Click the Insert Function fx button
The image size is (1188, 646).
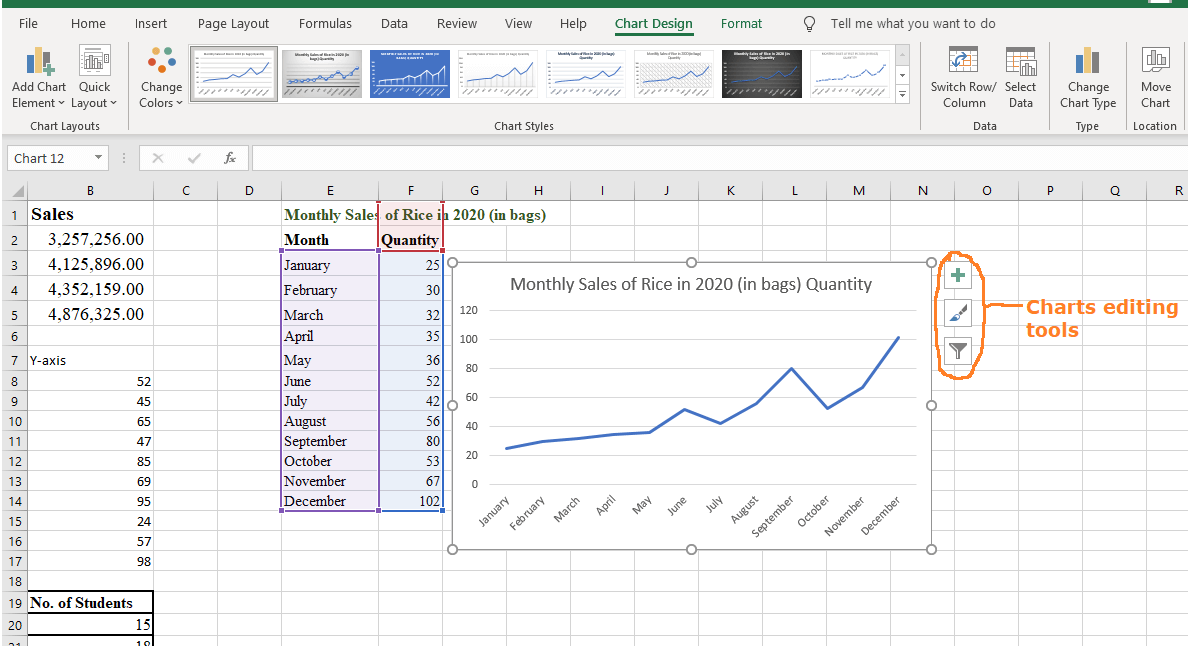coord(231,157)
